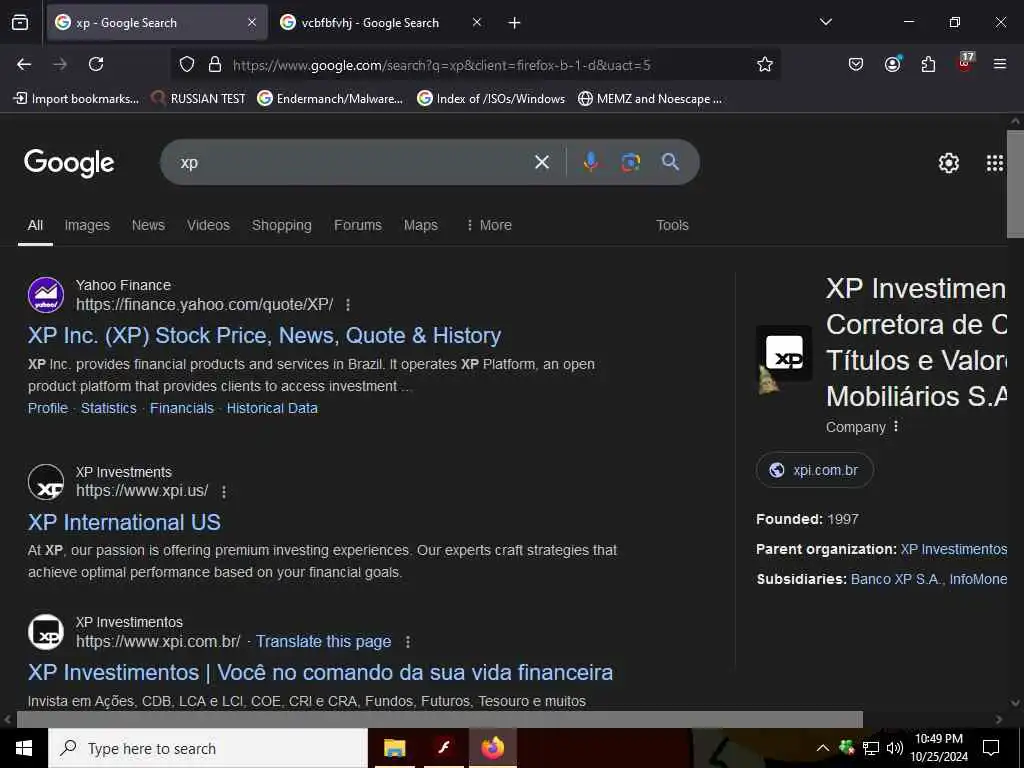Switch to the News results tab
Viewport: 1024px width, 768px height.
(148, 225)
